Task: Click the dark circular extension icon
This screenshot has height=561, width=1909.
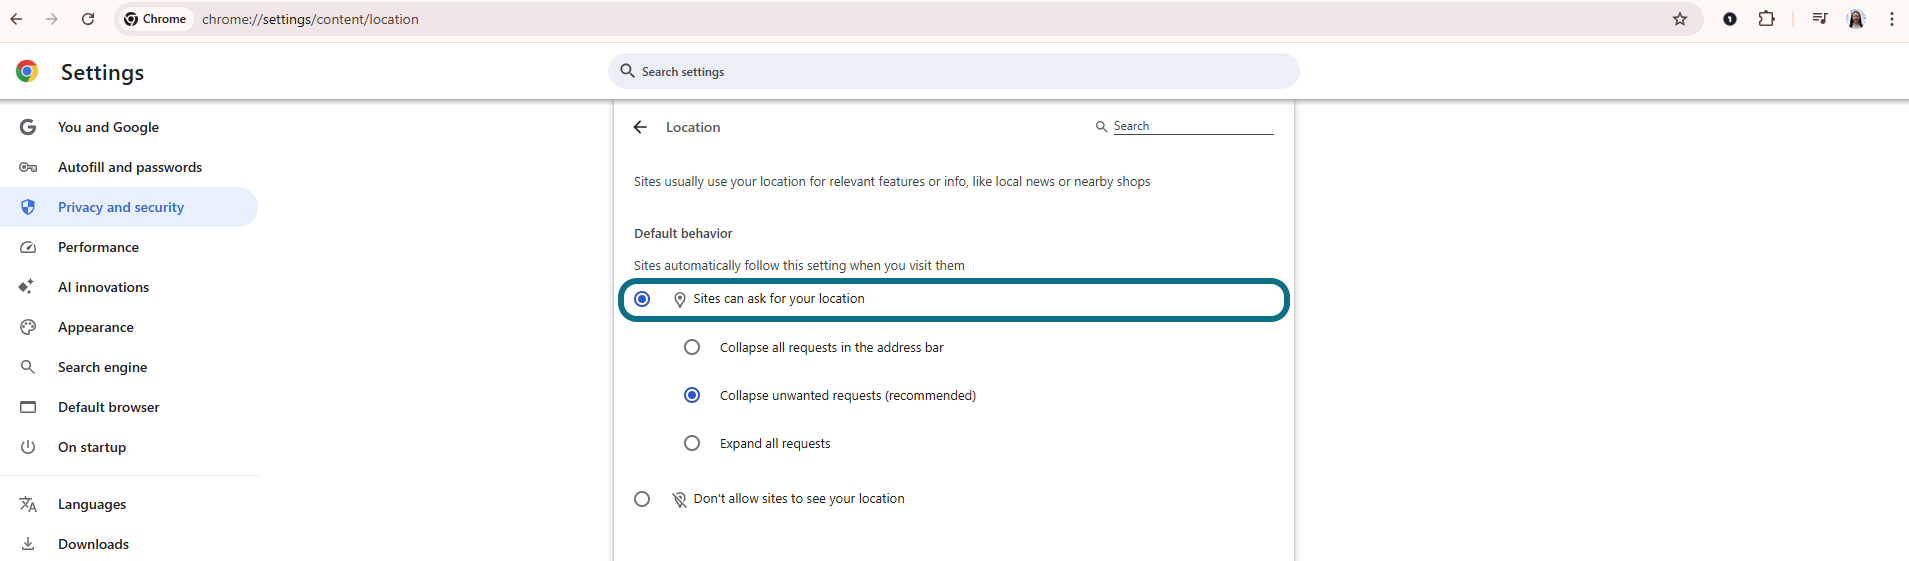Action: tap(1730, 19)
